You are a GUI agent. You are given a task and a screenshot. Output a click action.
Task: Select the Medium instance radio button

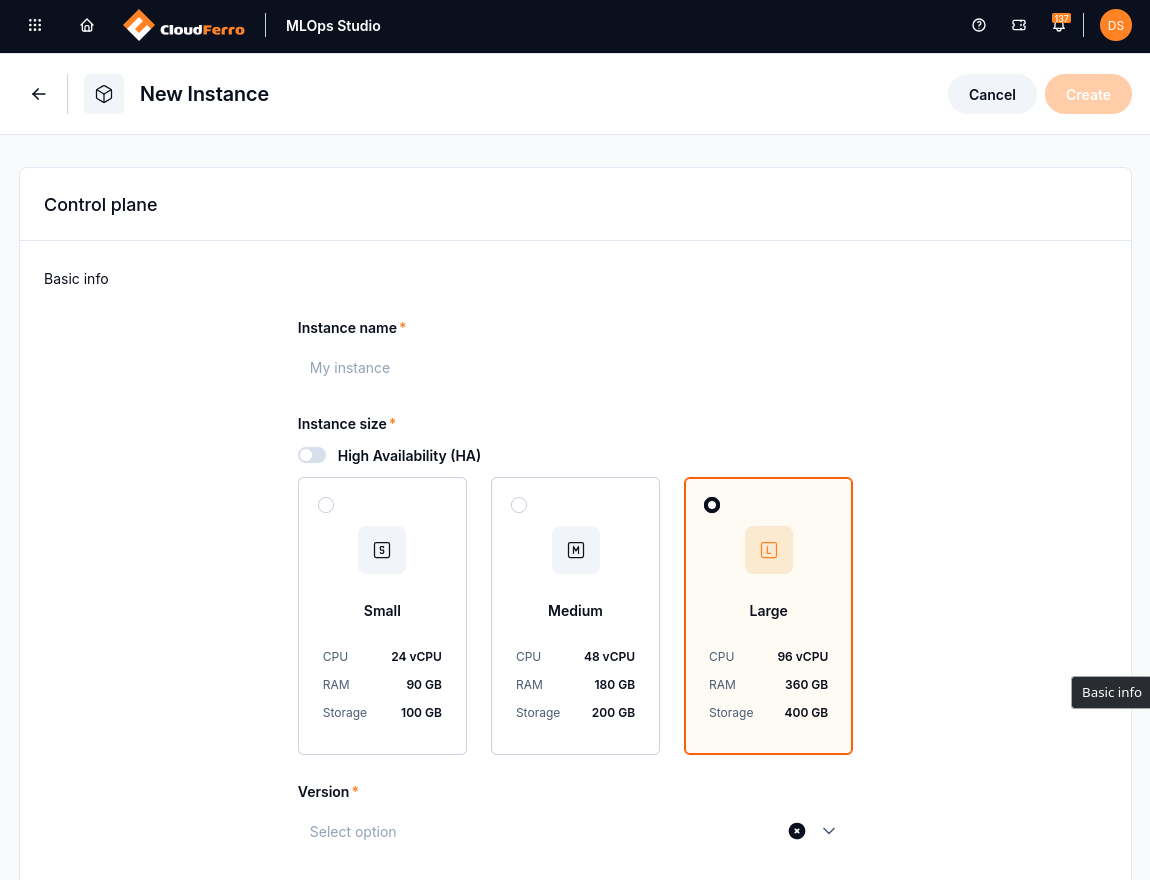[519, 505]
